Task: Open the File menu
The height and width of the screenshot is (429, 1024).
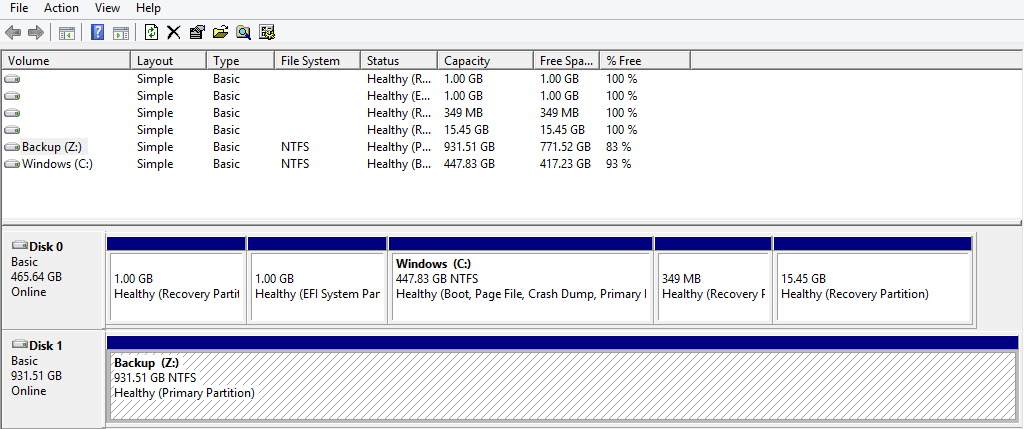Action: pyautogui.click(x=19, y=8)
